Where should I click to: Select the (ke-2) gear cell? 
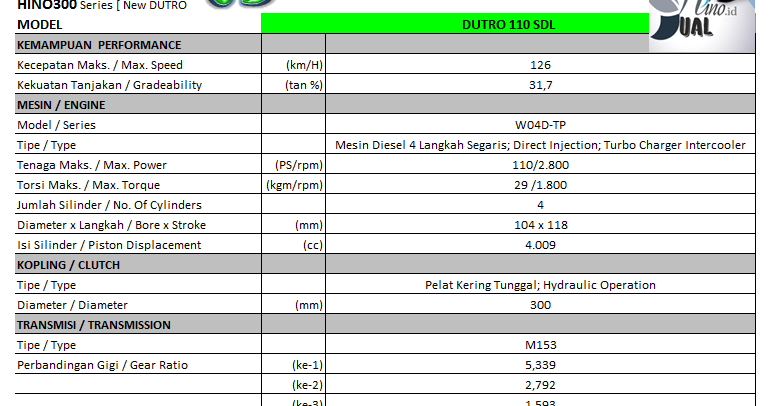[307, 385]
